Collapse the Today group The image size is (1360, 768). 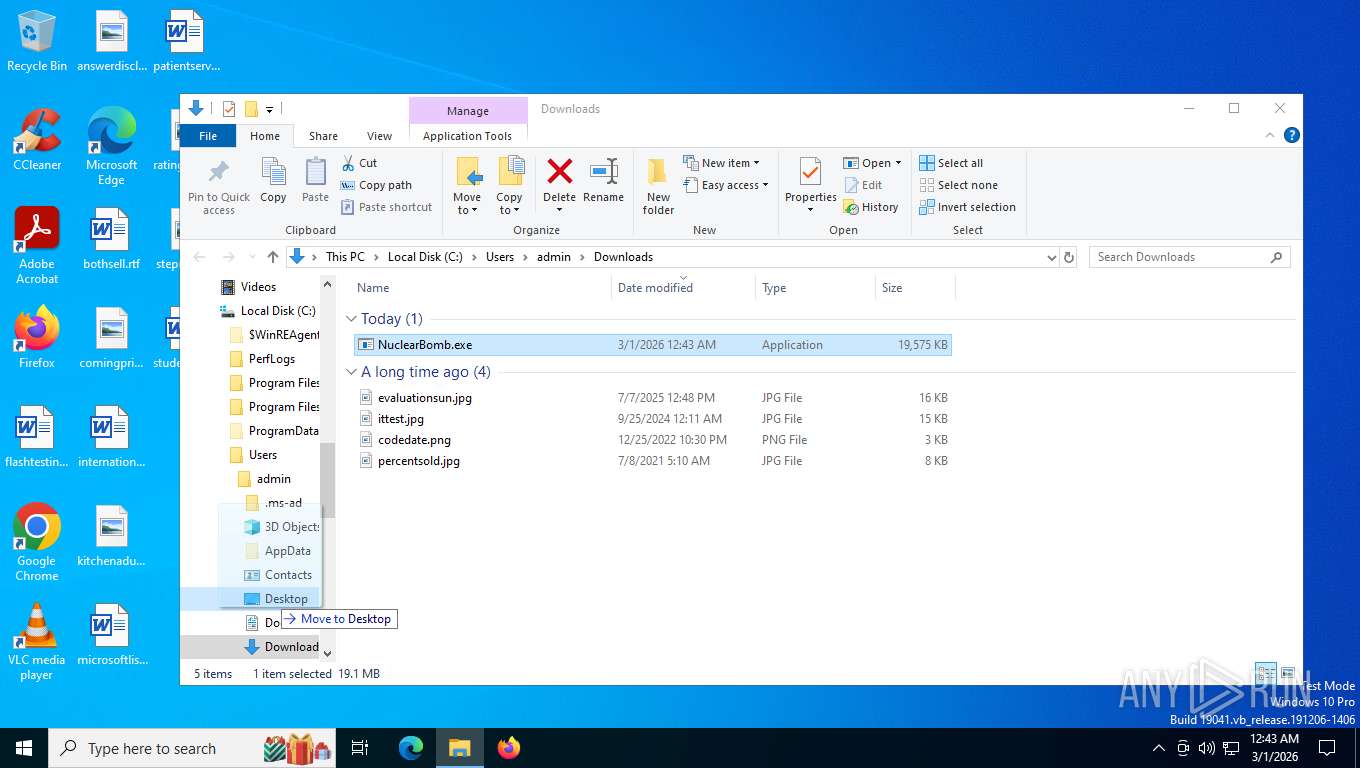click(351, 319)
